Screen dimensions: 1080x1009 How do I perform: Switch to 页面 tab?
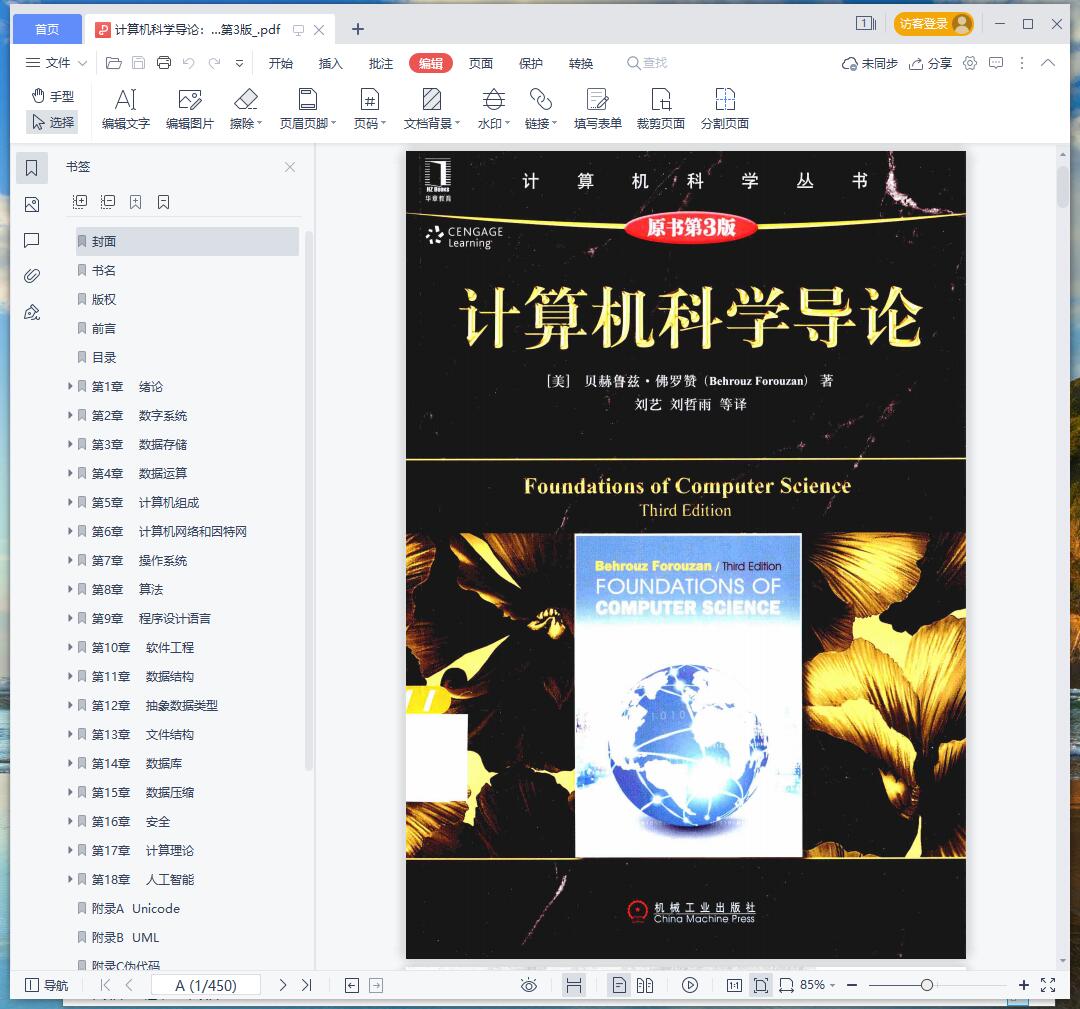[481, 63]
